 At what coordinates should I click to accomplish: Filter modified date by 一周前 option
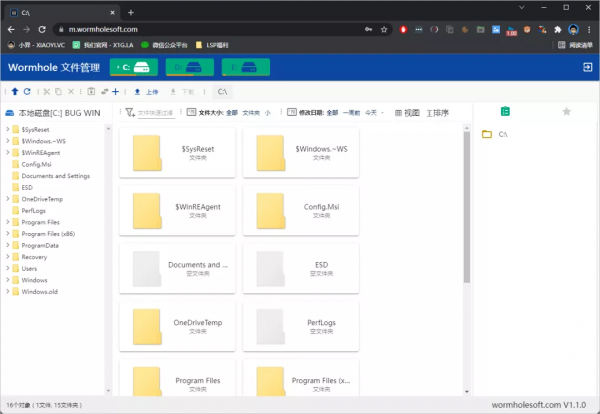tap(352, 113)
